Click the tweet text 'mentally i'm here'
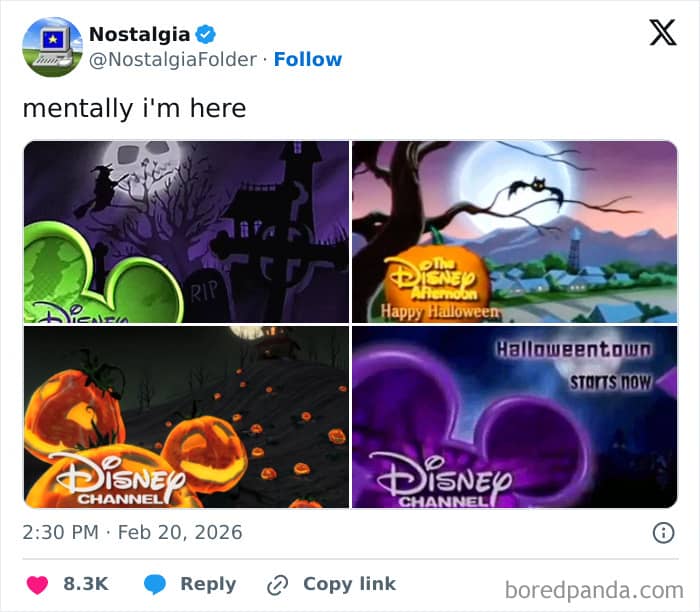 coord(134,108)
